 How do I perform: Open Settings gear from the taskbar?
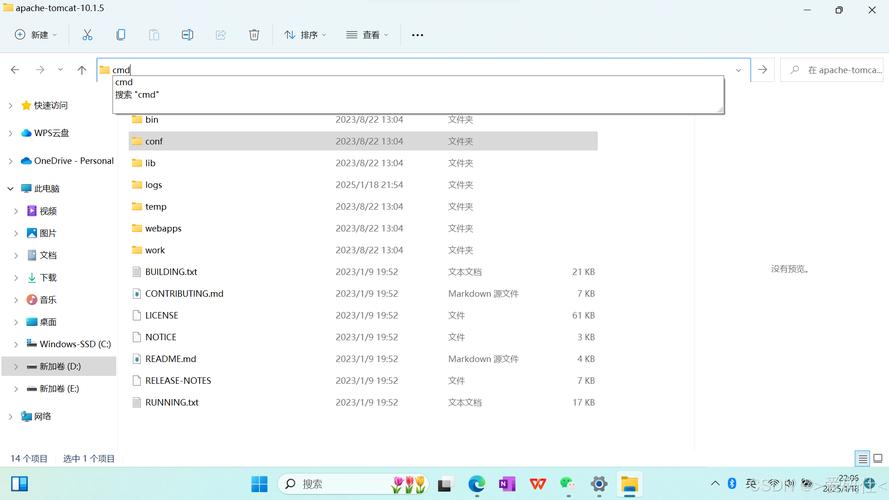599,484
